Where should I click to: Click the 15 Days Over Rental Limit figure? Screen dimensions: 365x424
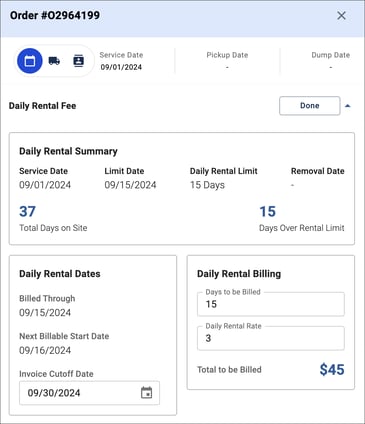coord(268,211)
